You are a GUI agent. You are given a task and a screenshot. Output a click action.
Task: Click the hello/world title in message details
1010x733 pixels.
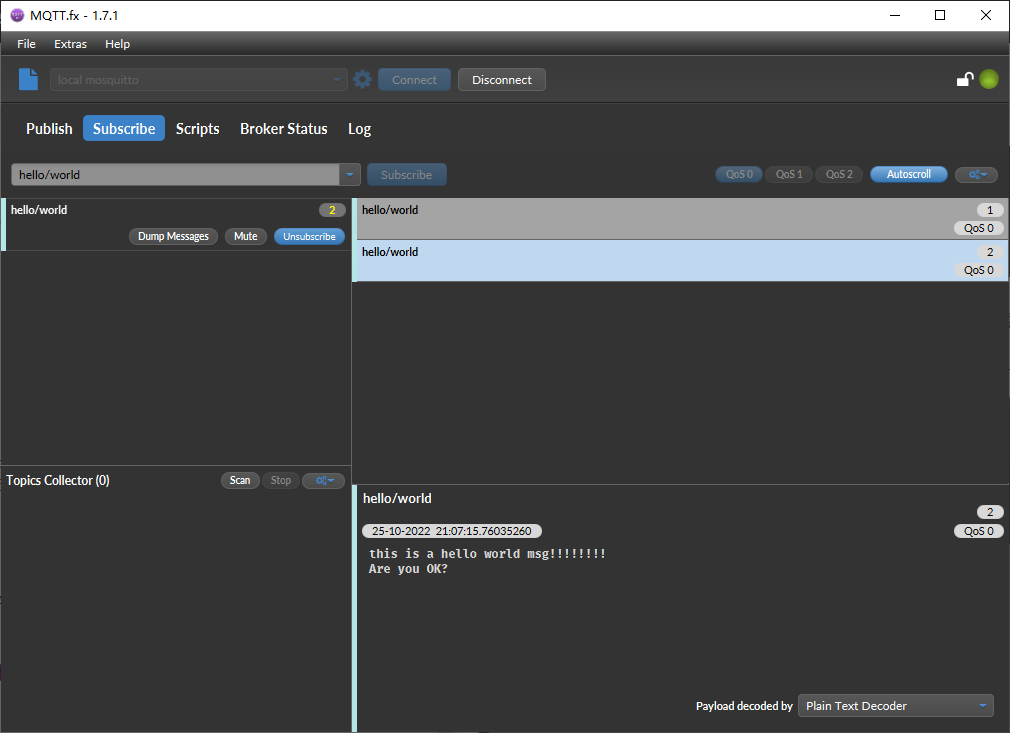click(397, 499)
